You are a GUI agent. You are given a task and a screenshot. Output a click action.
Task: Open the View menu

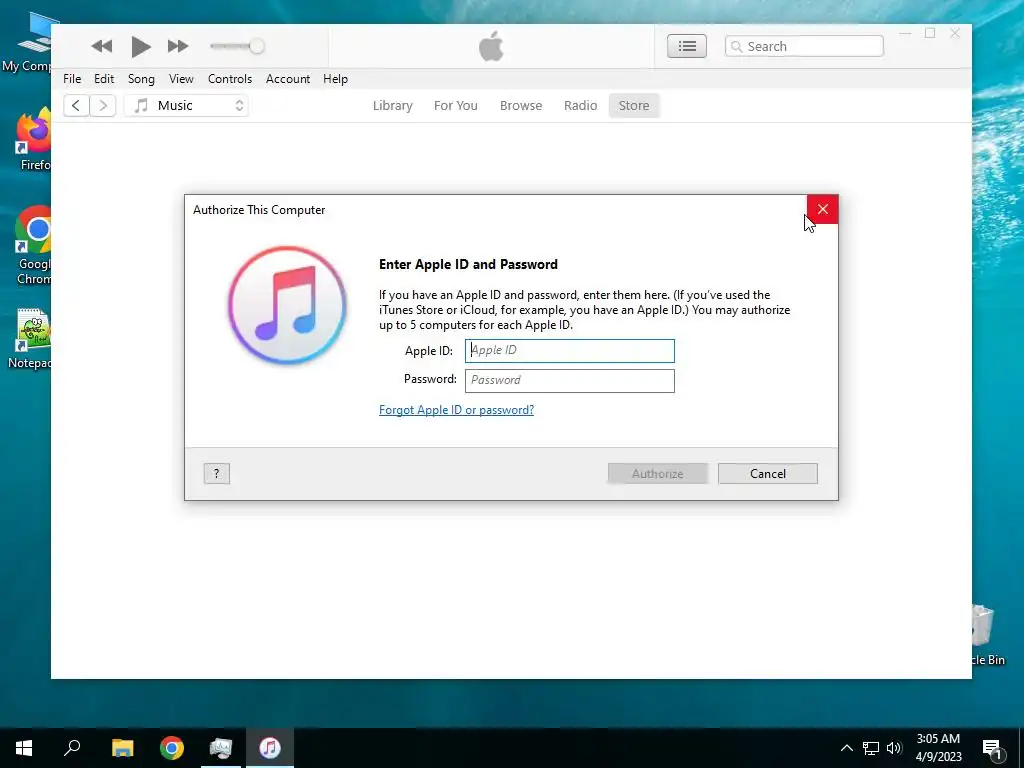point(181,78)
